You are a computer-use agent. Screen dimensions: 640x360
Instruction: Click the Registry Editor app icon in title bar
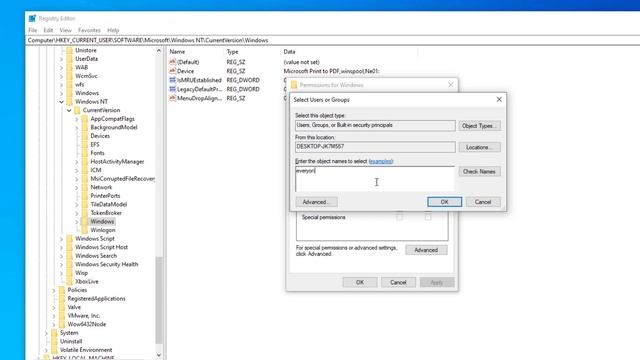32,18
